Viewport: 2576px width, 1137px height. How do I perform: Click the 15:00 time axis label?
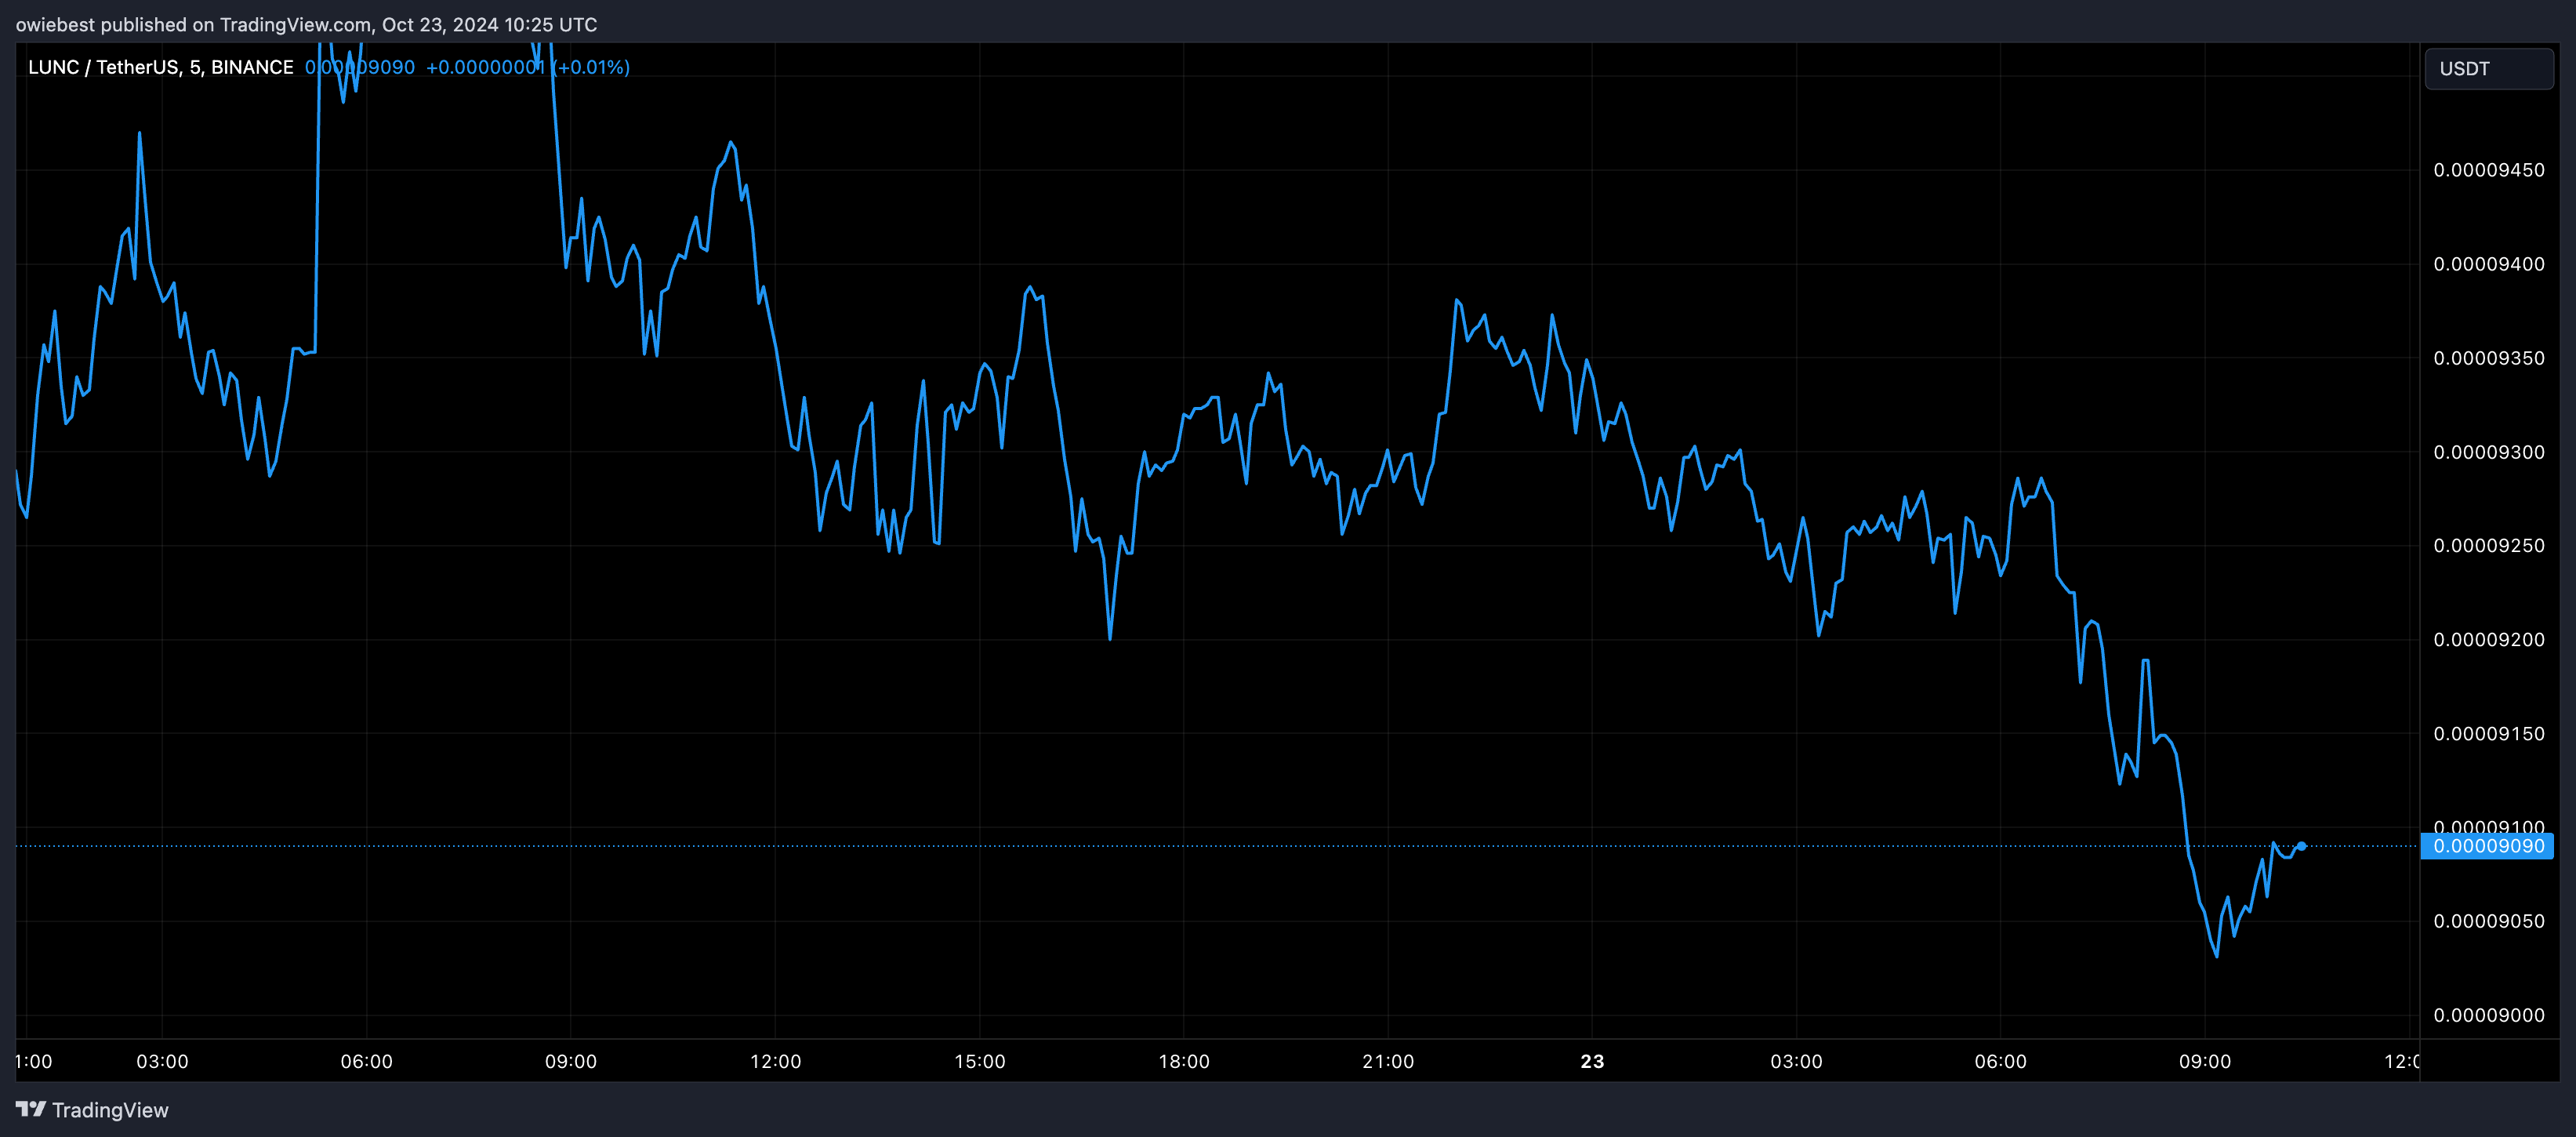coord(980,1061)
